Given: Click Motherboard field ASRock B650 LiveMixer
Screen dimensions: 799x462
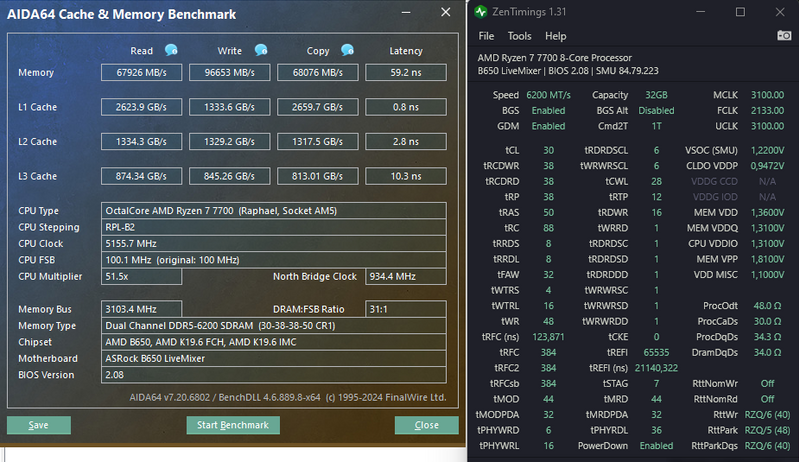Looking at the screenshot, I should [274, 358].
